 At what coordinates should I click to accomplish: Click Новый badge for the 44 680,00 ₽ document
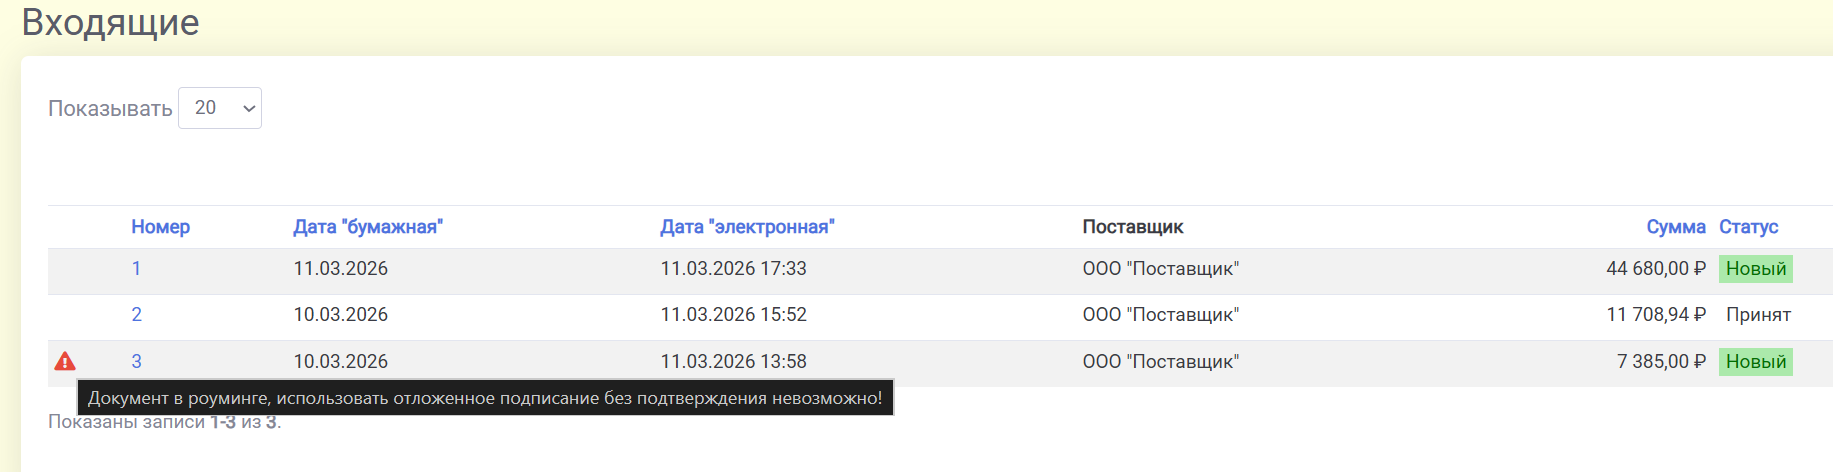[1755, 269]
